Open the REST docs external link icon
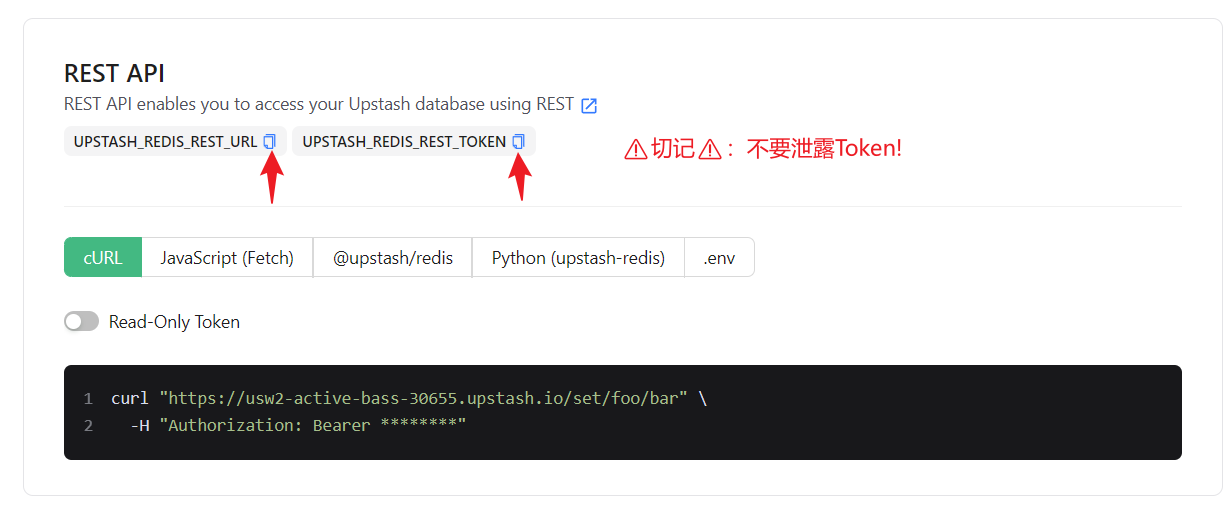1232x514 pixels. (589, 105)
